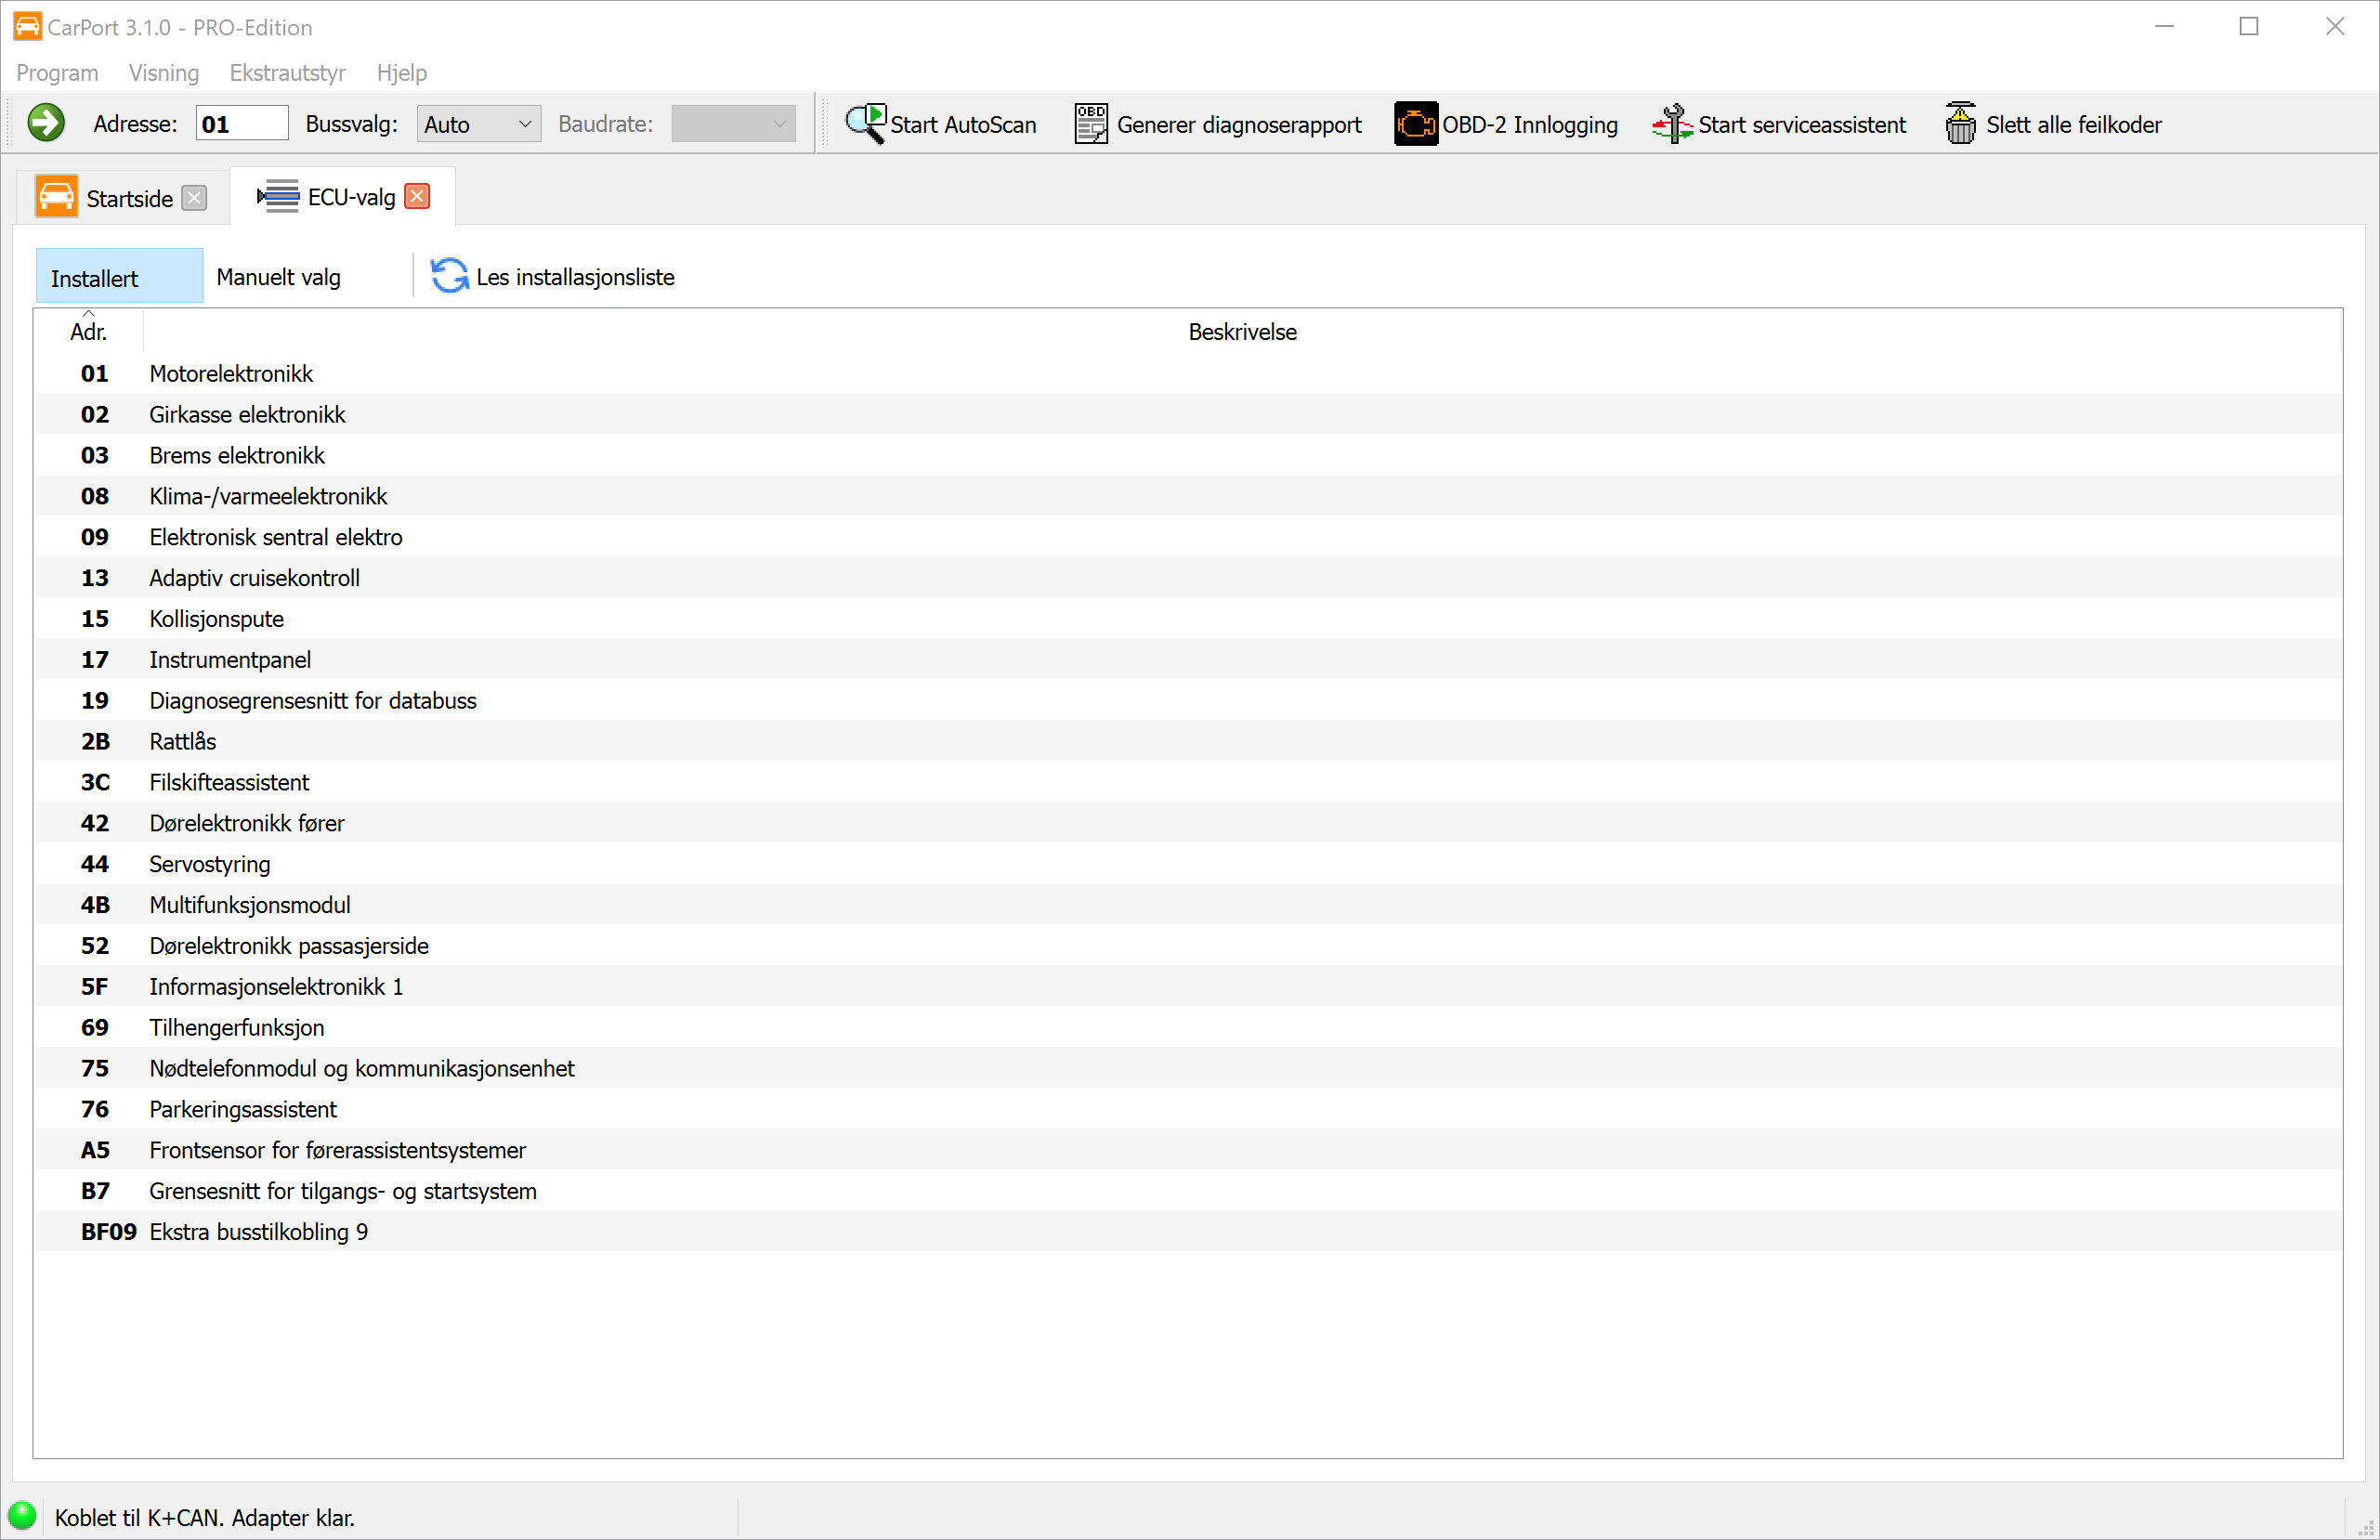Screen dimensions: 2380x1540
Task: Launch the Start serviceassistent tool icon
Action: click(x=1671, y=123)
